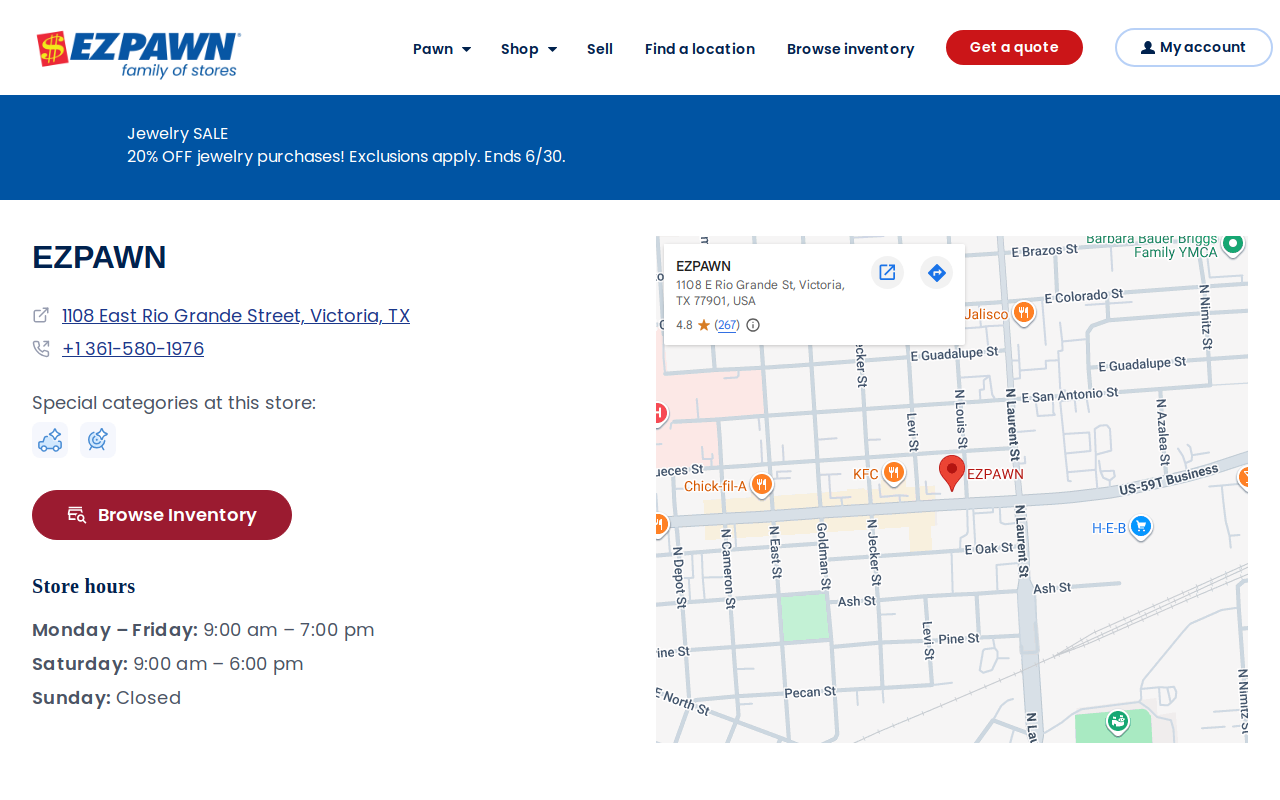Click the KFC restaurant marker on map
This screenshot has width=1280, height=800.
(894, 473)
